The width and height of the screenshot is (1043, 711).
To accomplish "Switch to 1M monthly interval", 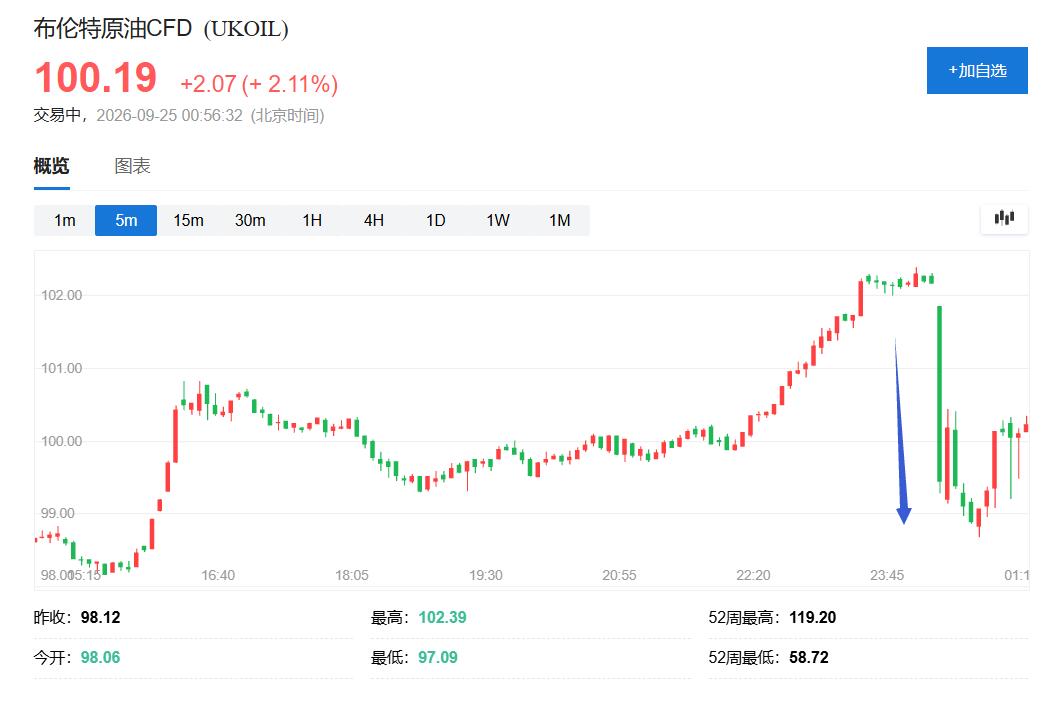I will pyautogui.click(x=559, y=220).
